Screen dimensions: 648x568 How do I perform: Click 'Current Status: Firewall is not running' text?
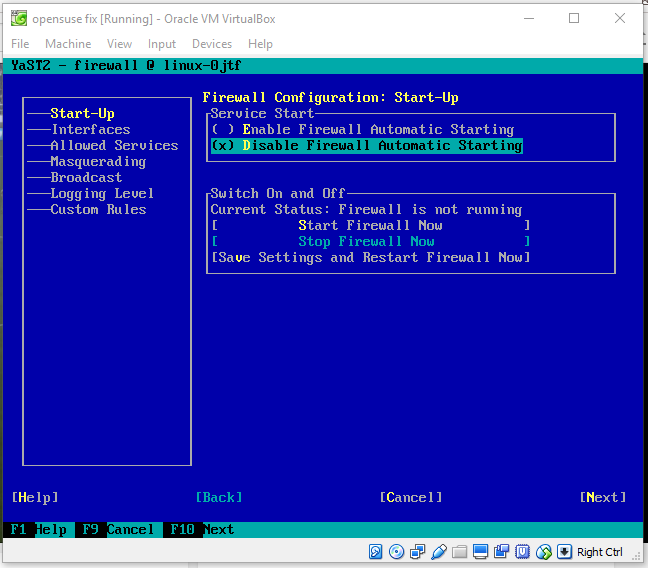(366, 210)
